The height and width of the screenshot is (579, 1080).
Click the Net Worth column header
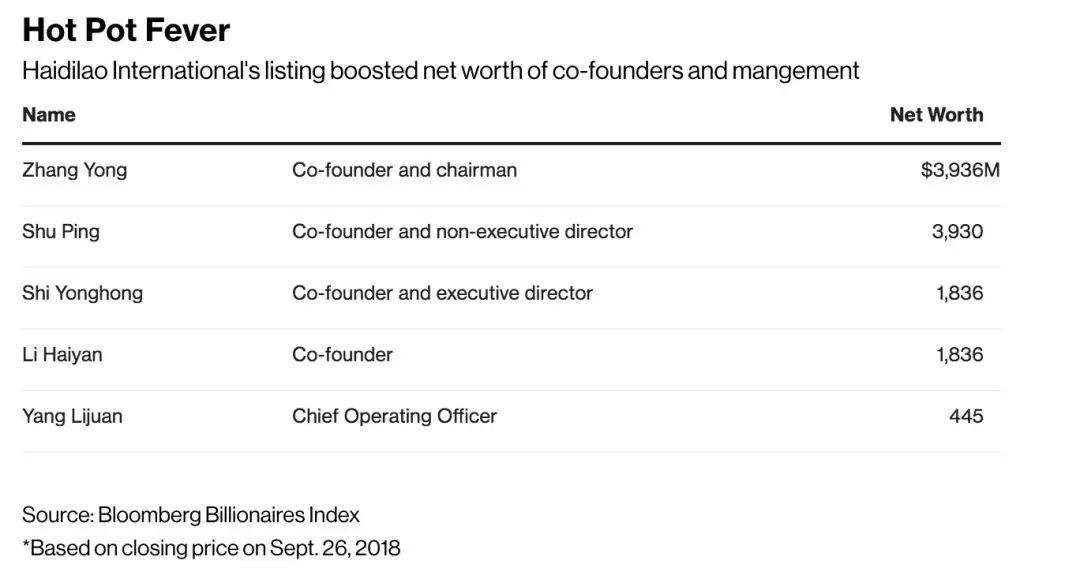[x=936, y=115]
